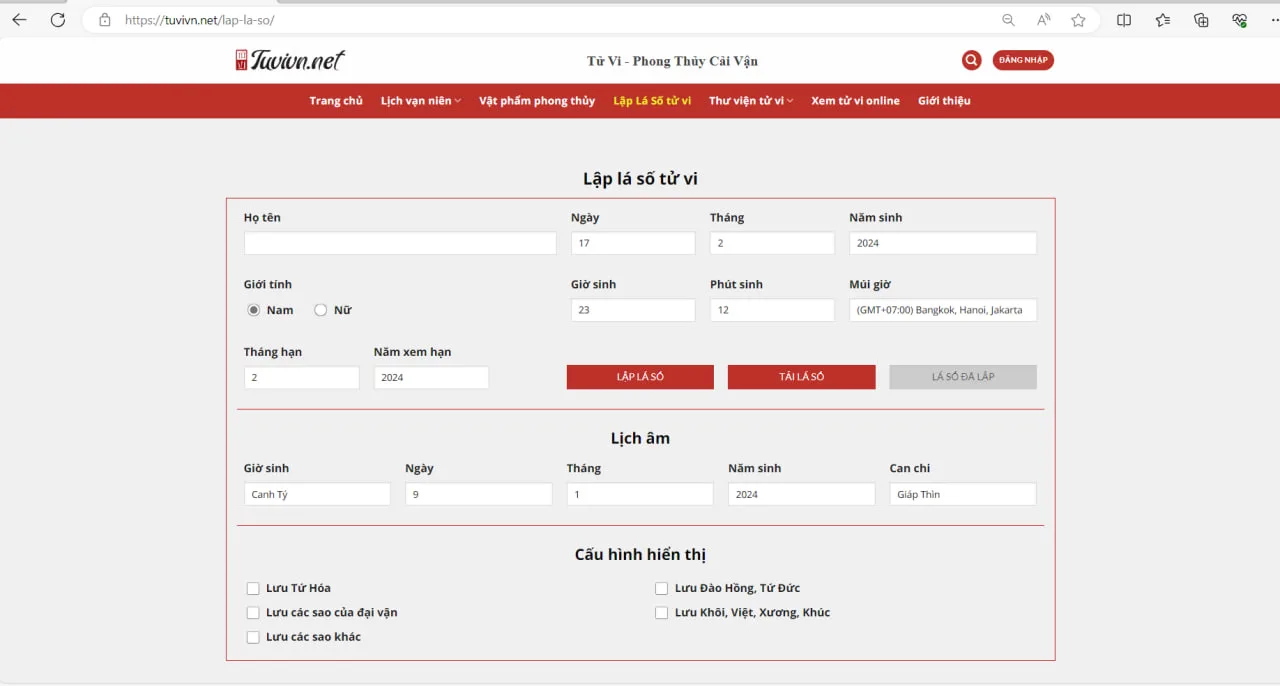Click the Năm sinh 2024 field

click(943, 243)
